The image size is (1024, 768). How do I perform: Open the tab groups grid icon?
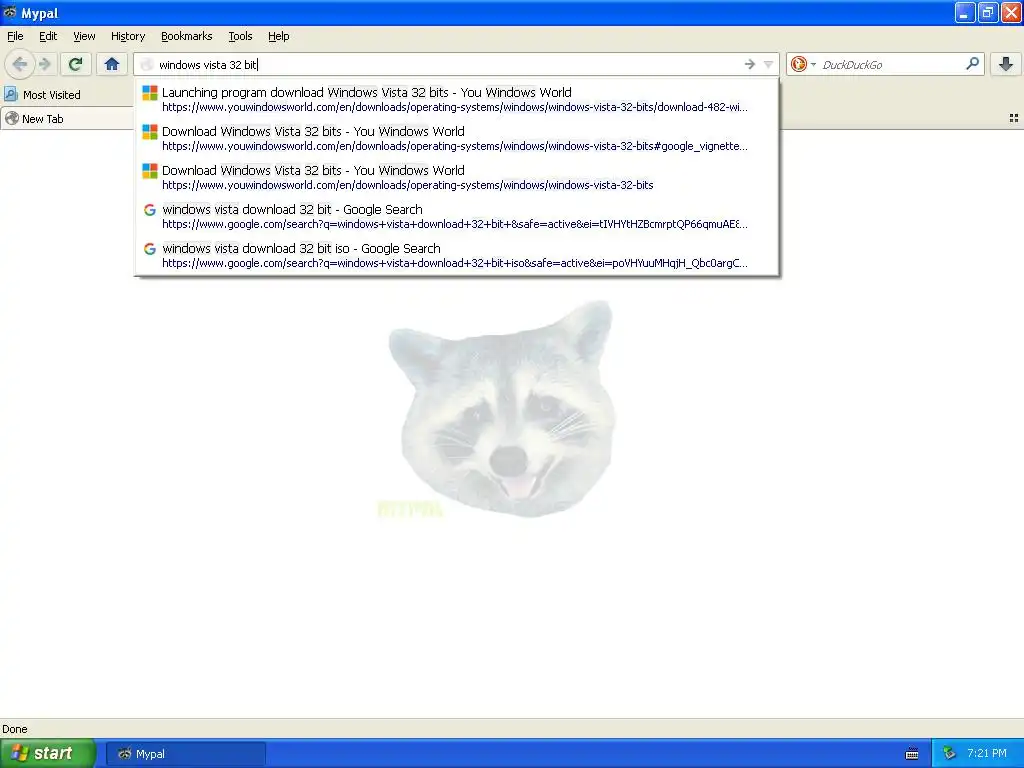tap(1014, 118)
